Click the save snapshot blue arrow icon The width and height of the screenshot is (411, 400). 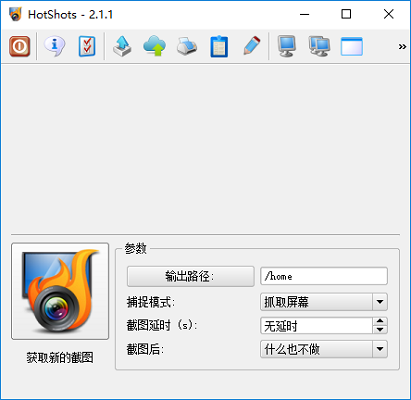point(122,46)
